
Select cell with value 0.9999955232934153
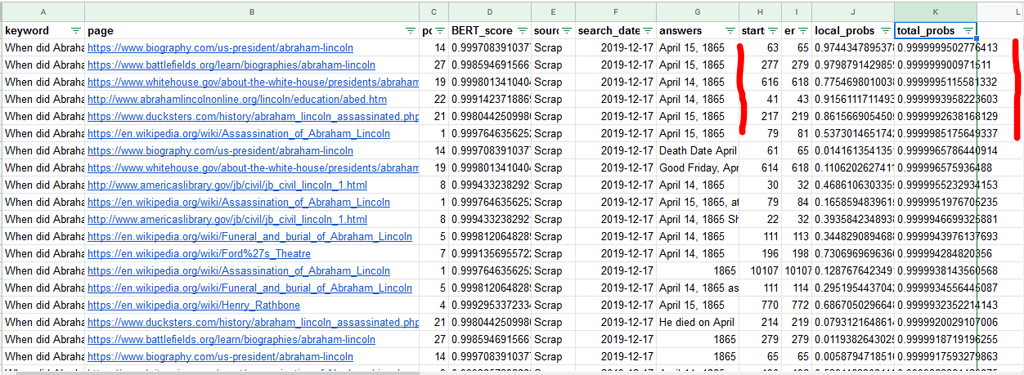point(935,185)
